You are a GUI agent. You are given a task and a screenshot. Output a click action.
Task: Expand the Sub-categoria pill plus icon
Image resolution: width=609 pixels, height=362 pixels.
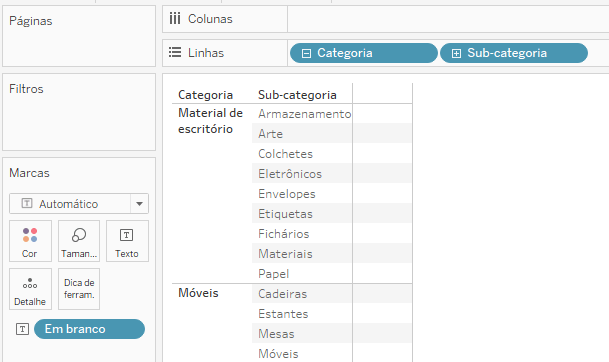point(456,53)
